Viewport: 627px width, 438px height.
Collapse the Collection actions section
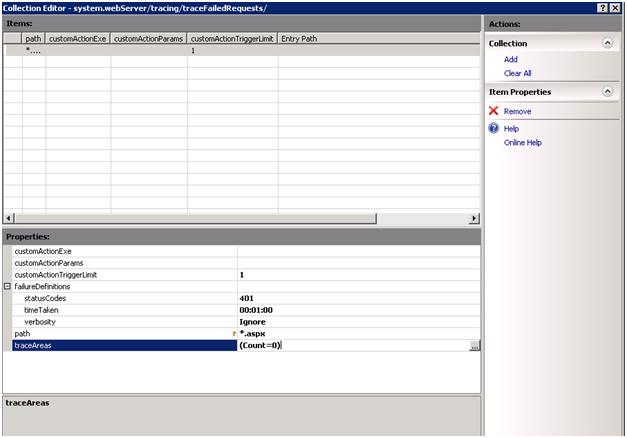pyautogui.click(x=607, y=43)
